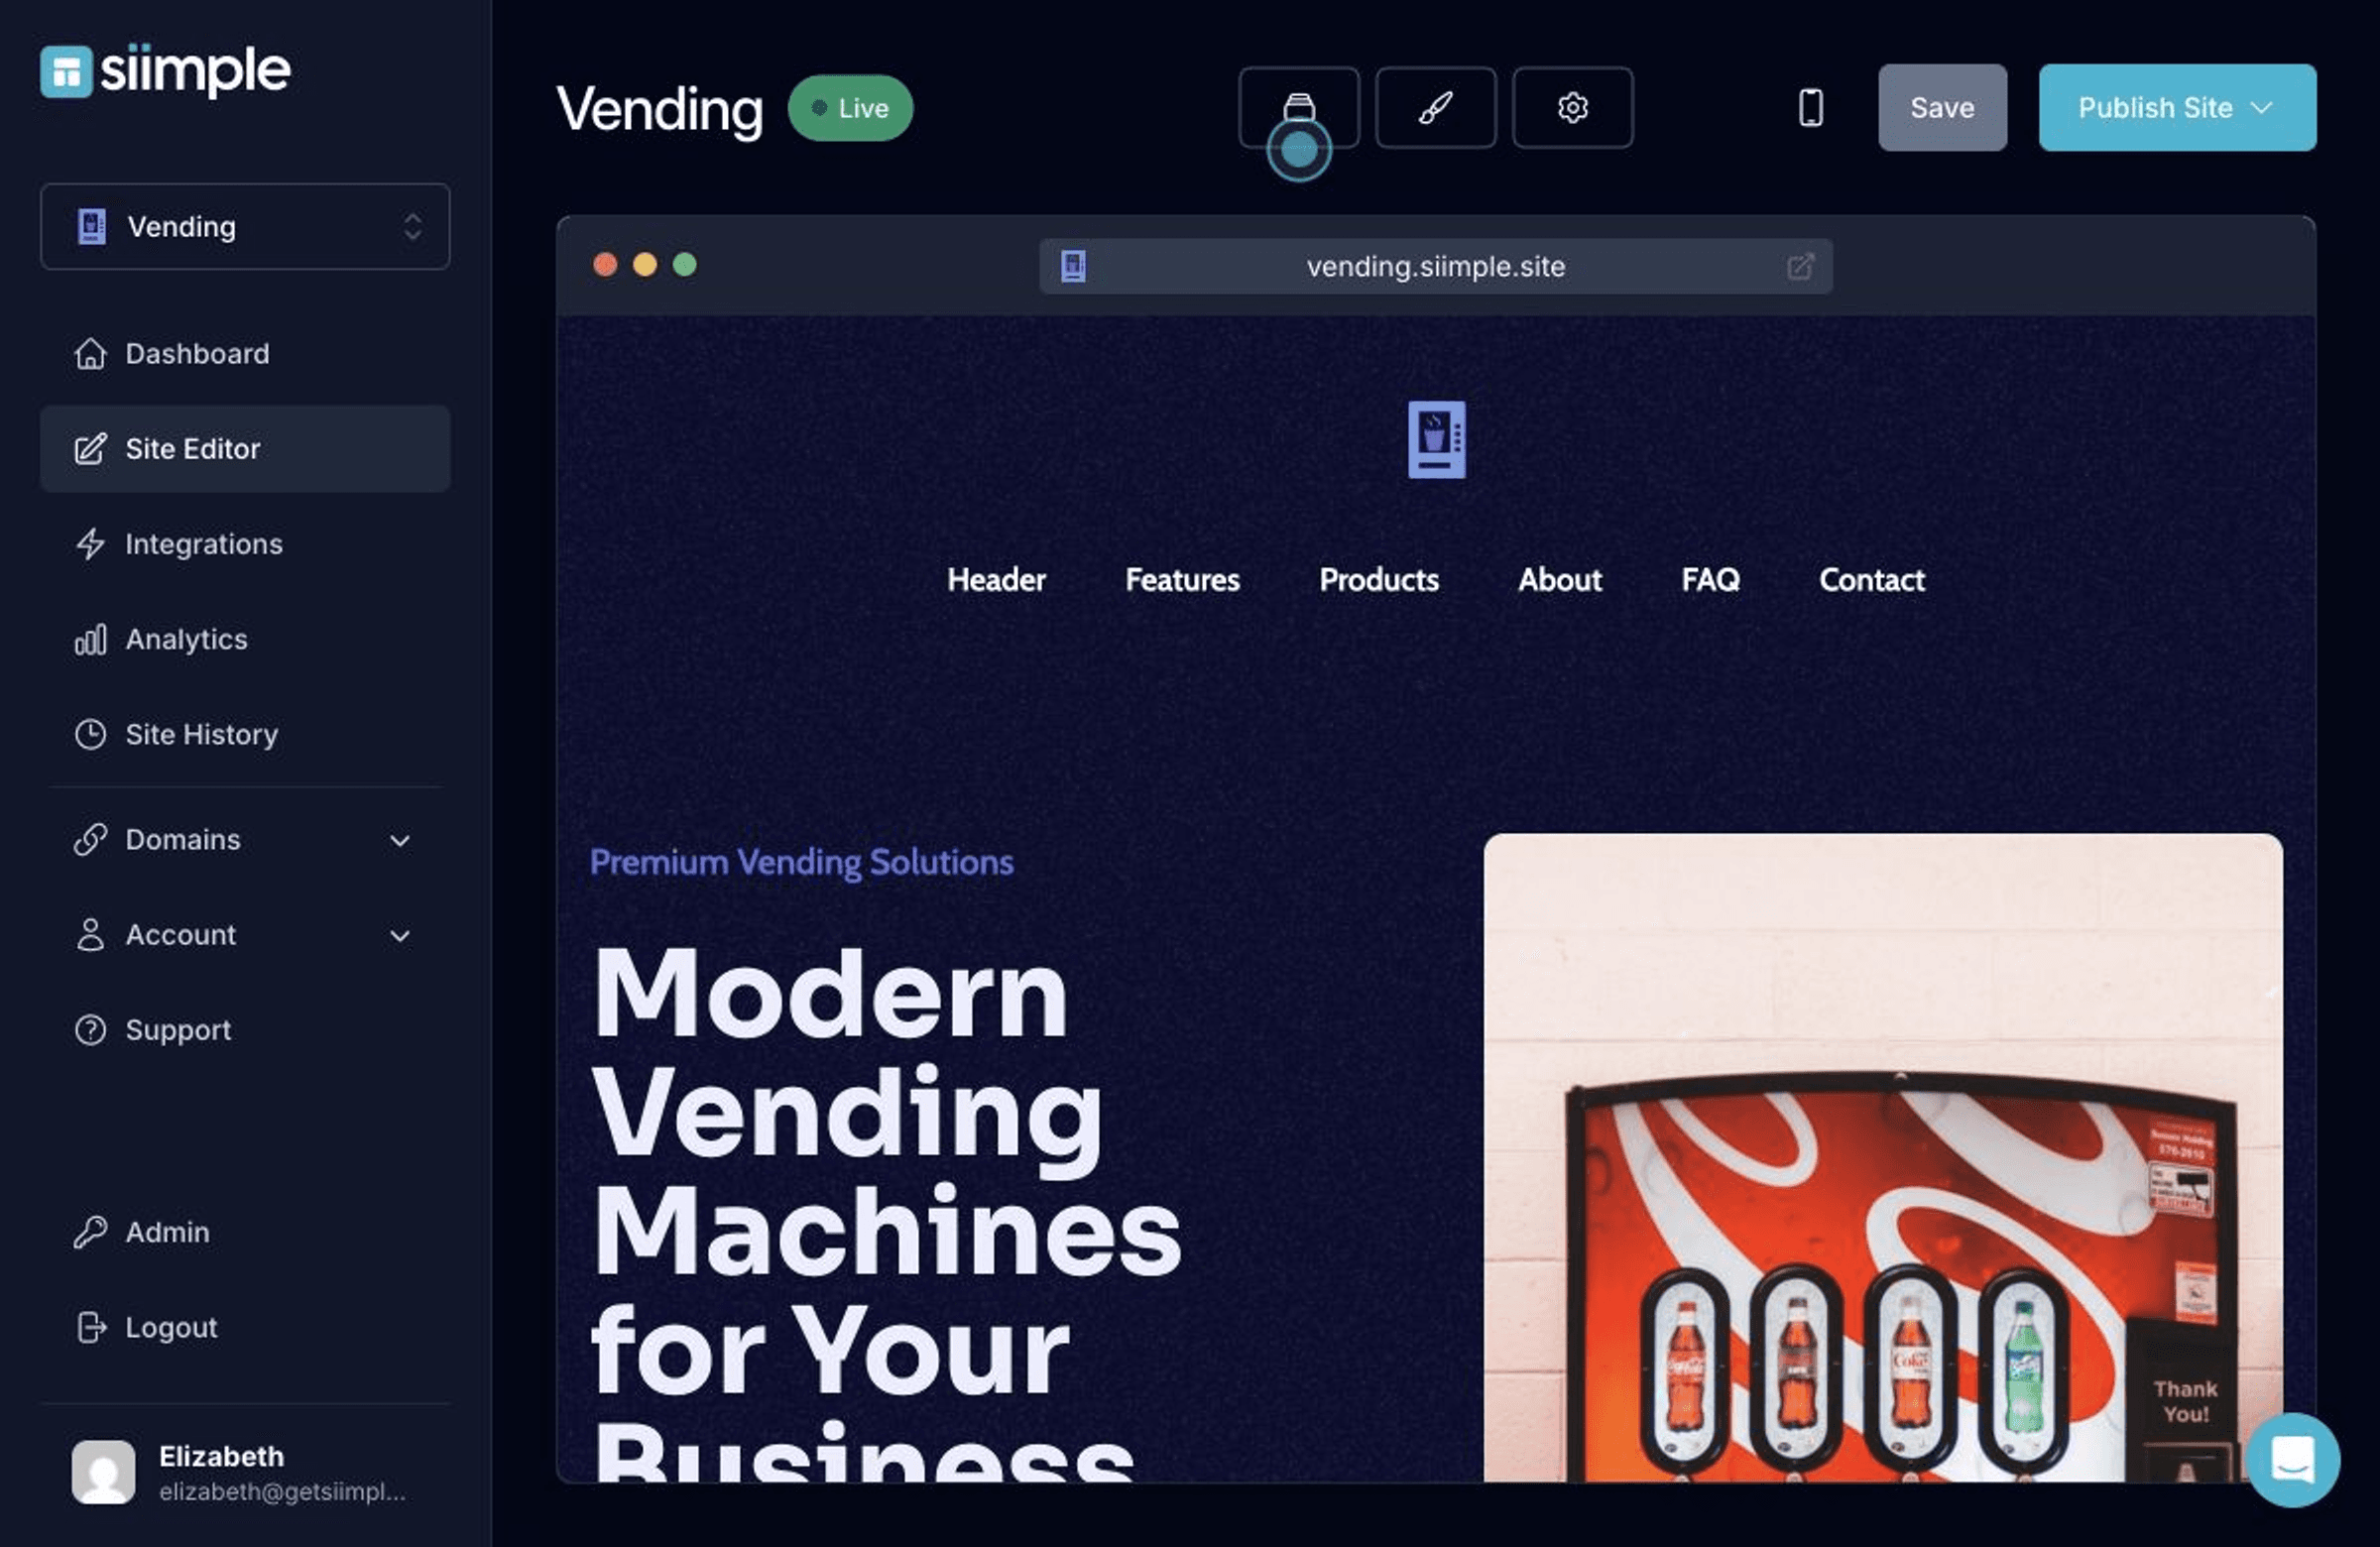Open site in new tab icon
The height and width of the screenshot is (1547, 2380).
coord(1799,266)
